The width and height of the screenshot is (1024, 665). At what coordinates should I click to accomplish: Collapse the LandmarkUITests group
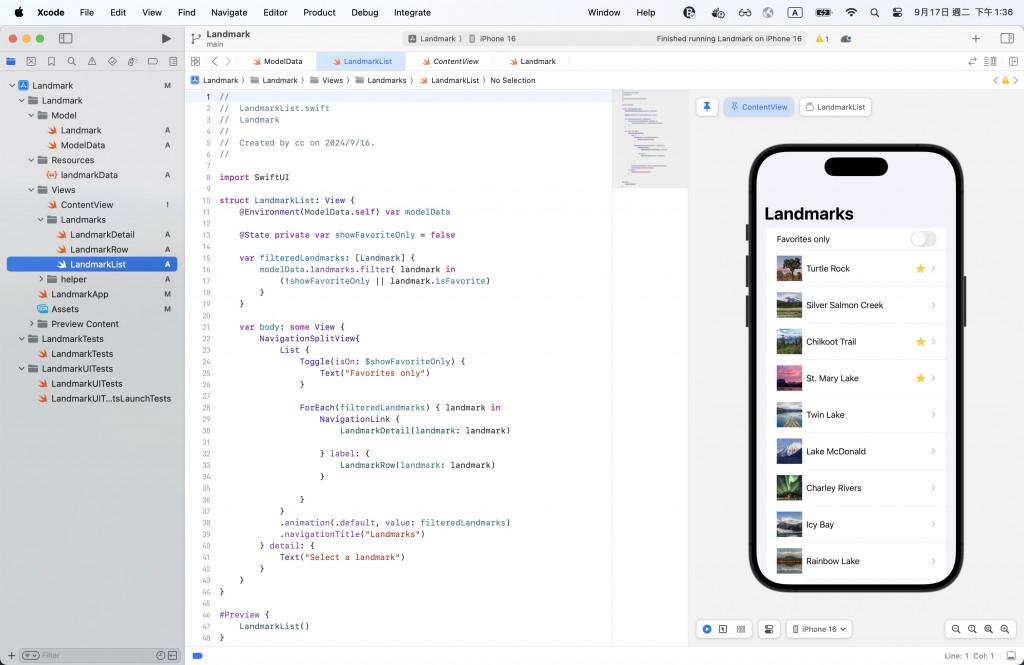(x=21, y=369)
